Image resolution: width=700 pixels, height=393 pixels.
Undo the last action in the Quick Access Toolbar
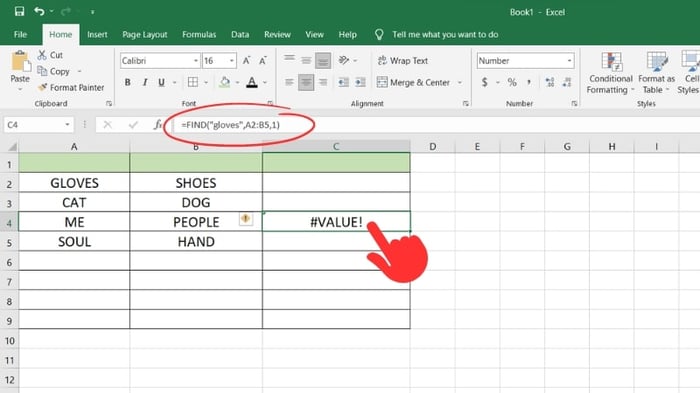39,11
